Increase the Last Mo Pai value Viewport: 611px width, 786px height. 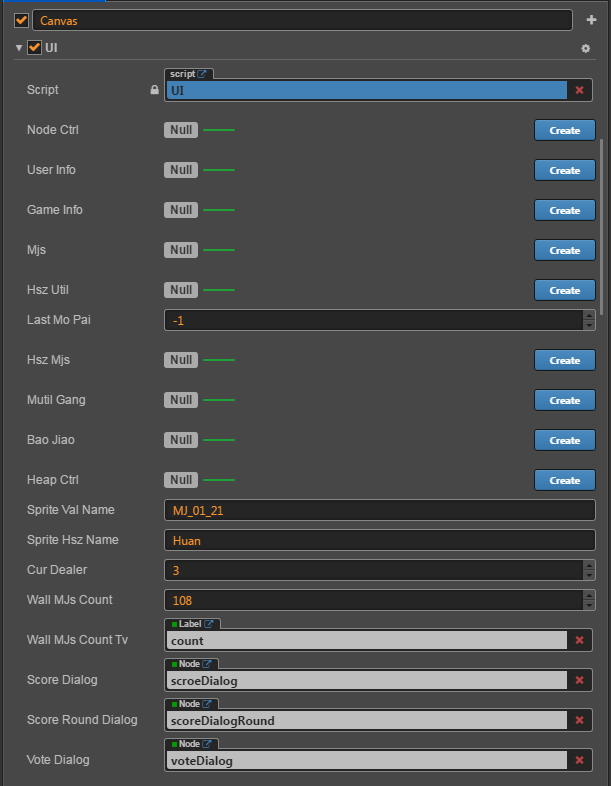click(589, 315)
